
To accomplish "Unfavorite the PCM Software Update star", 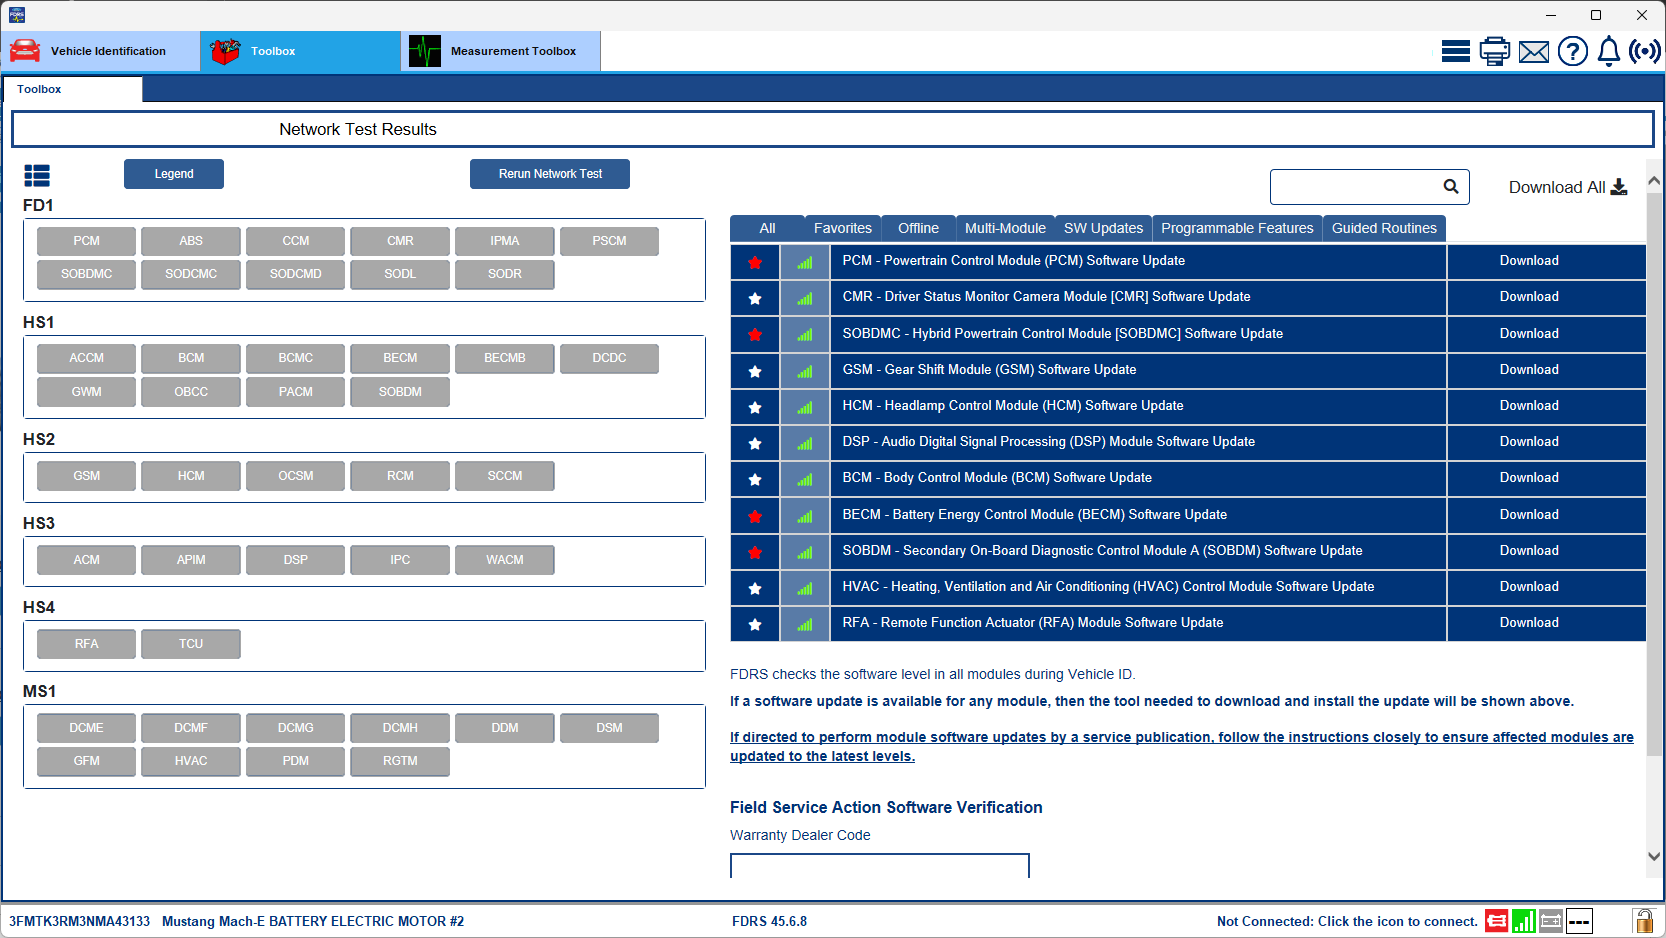I will (755, 262).
